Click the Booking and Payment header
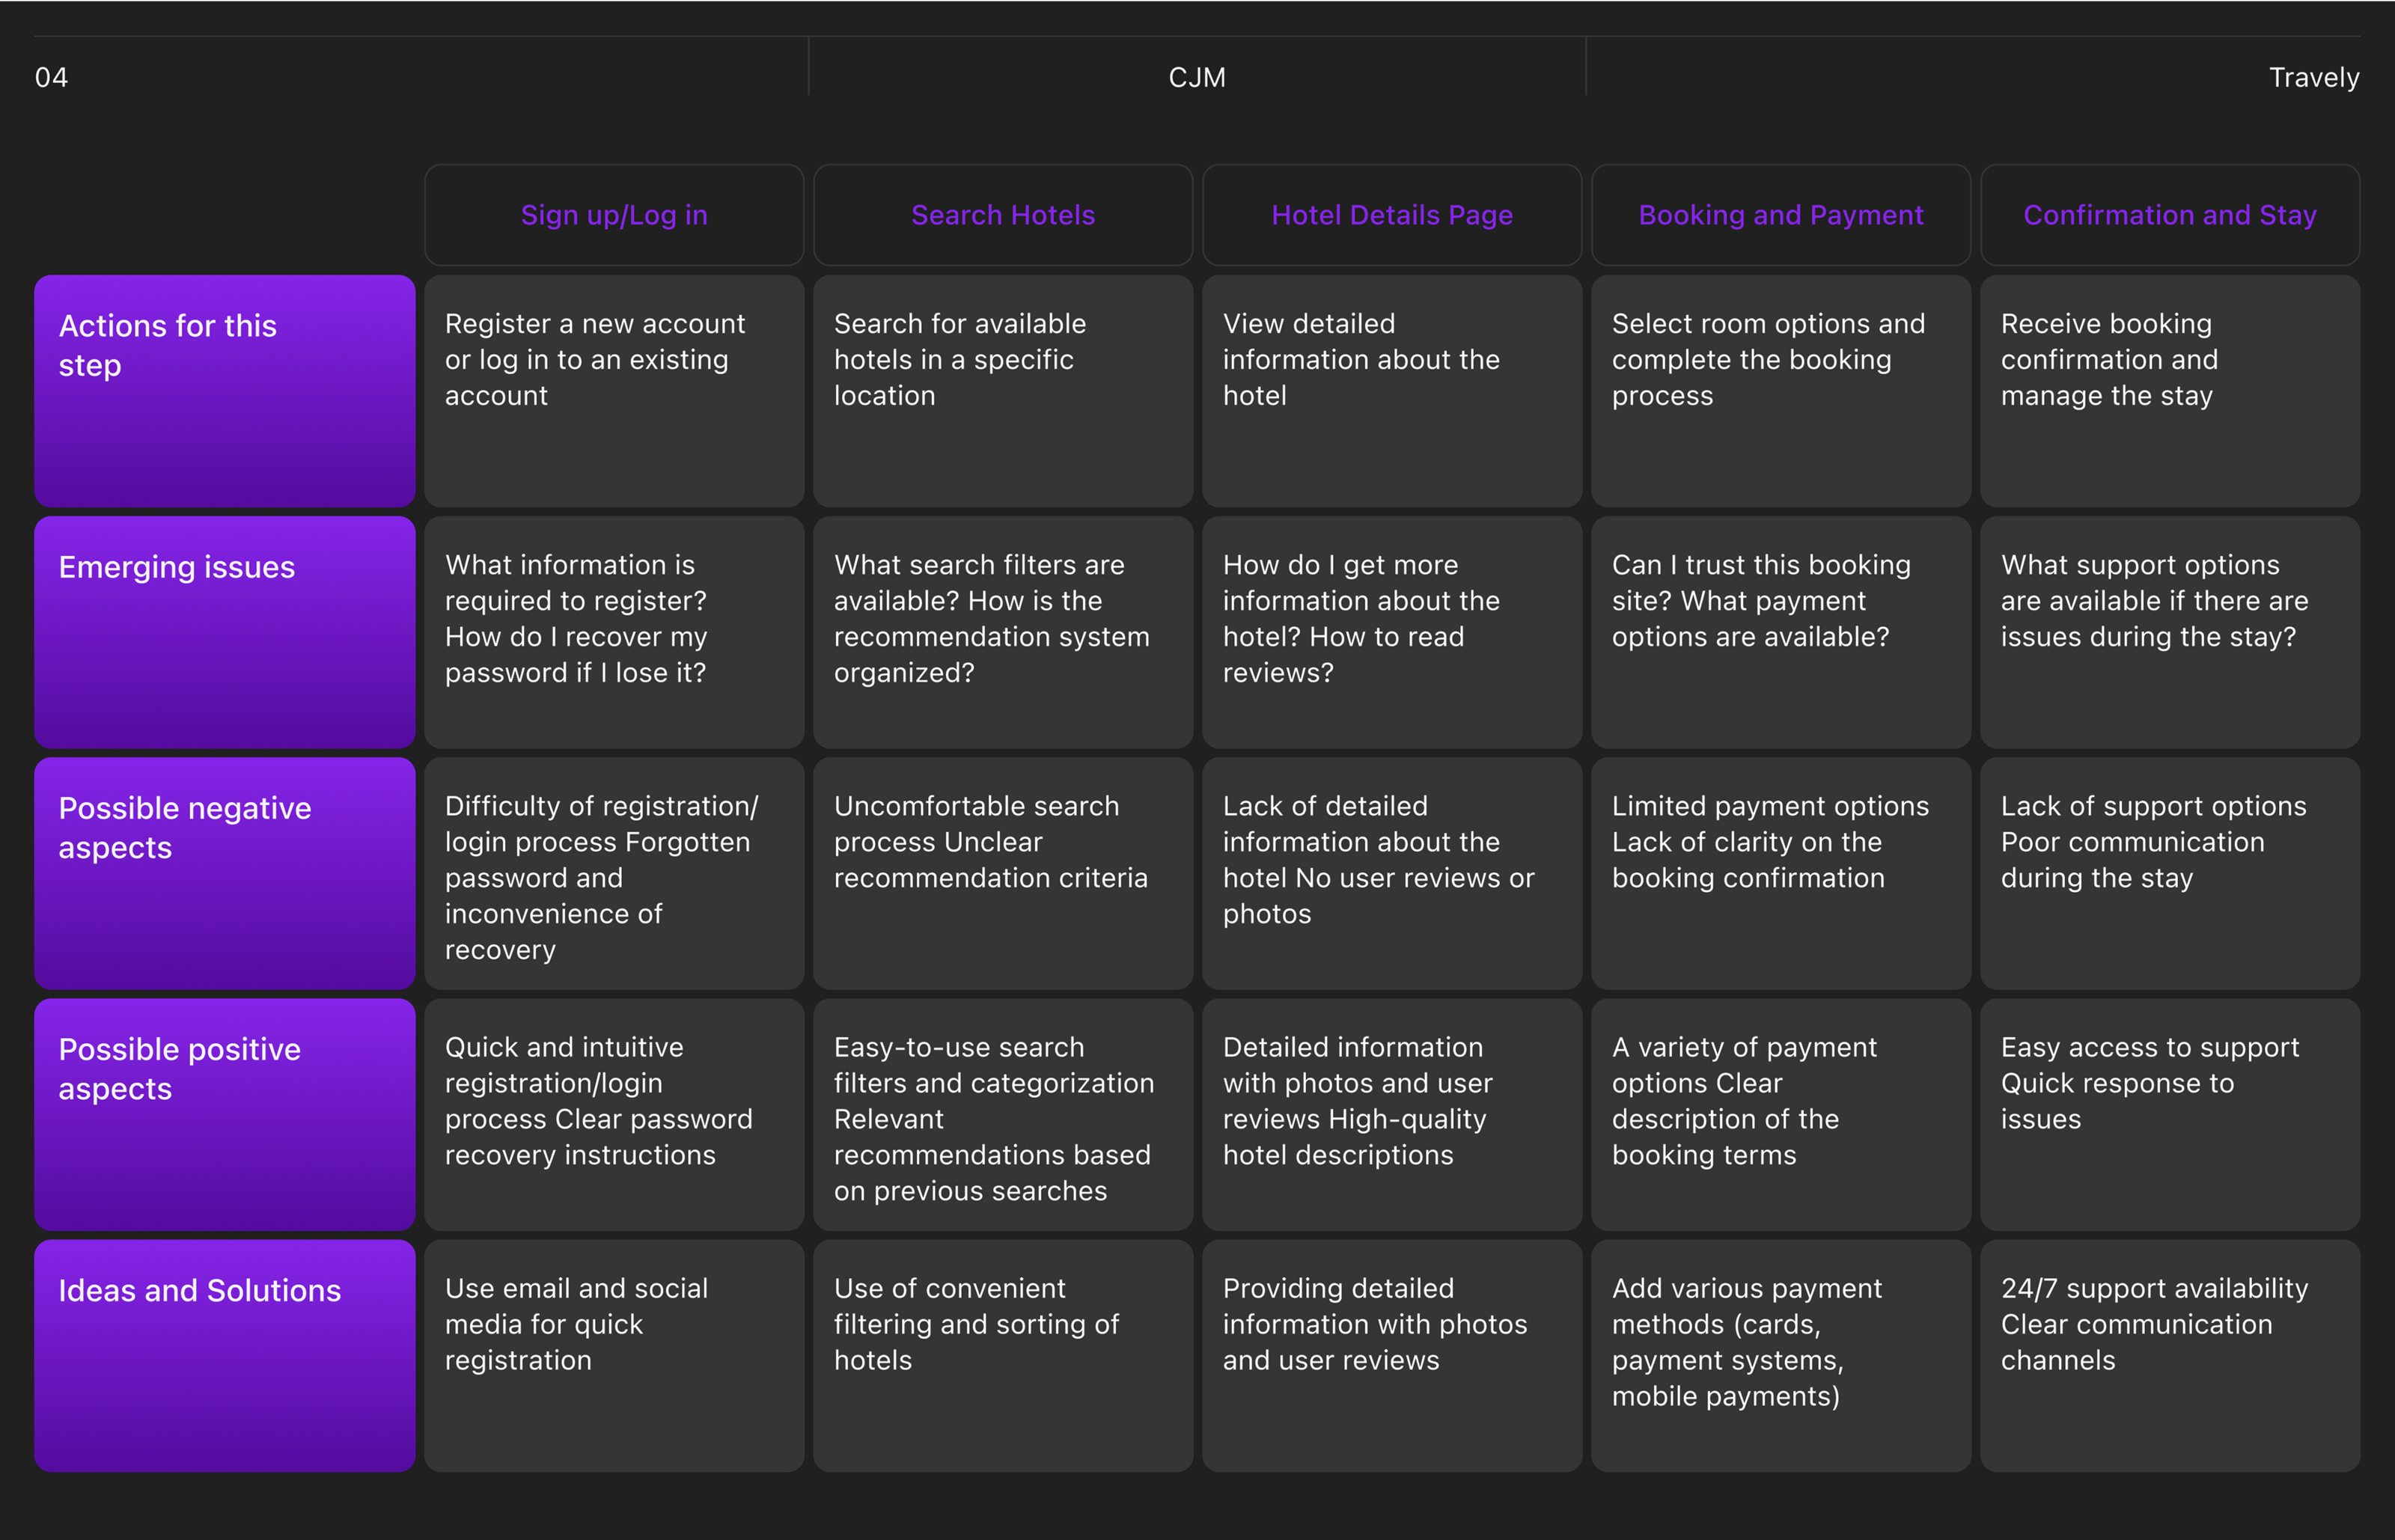Image resolution: width=2395 pixels, height=1540 pixels. tap(1780, 215)
